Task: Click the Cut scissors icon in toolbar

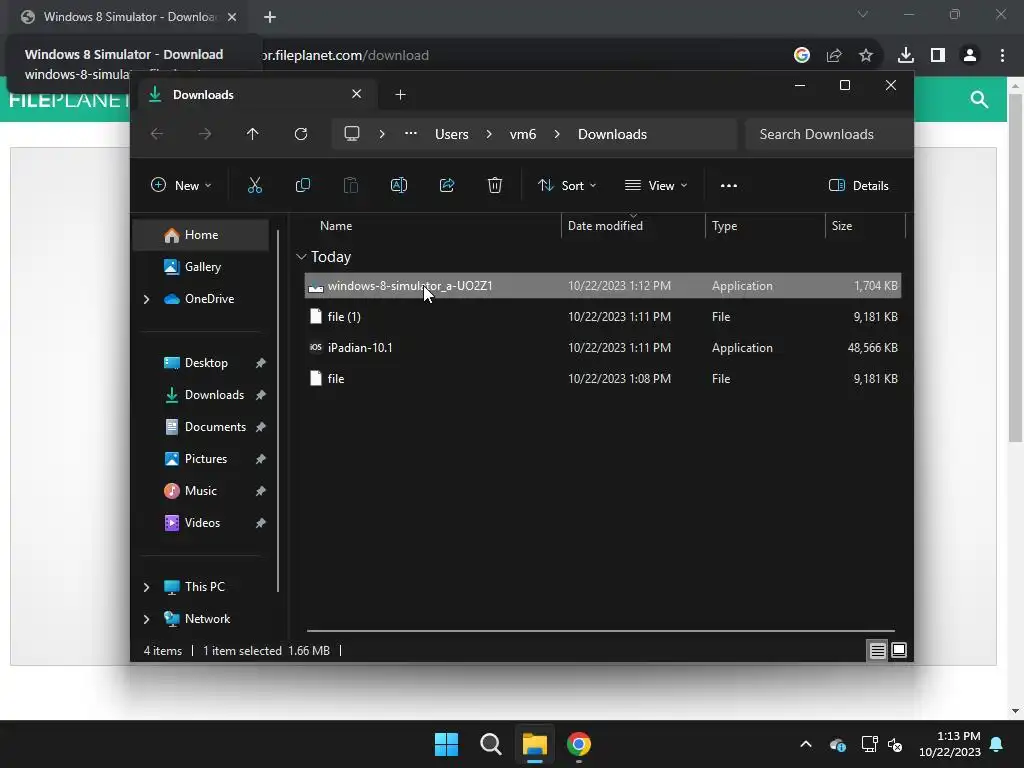Action: (255, 185)
